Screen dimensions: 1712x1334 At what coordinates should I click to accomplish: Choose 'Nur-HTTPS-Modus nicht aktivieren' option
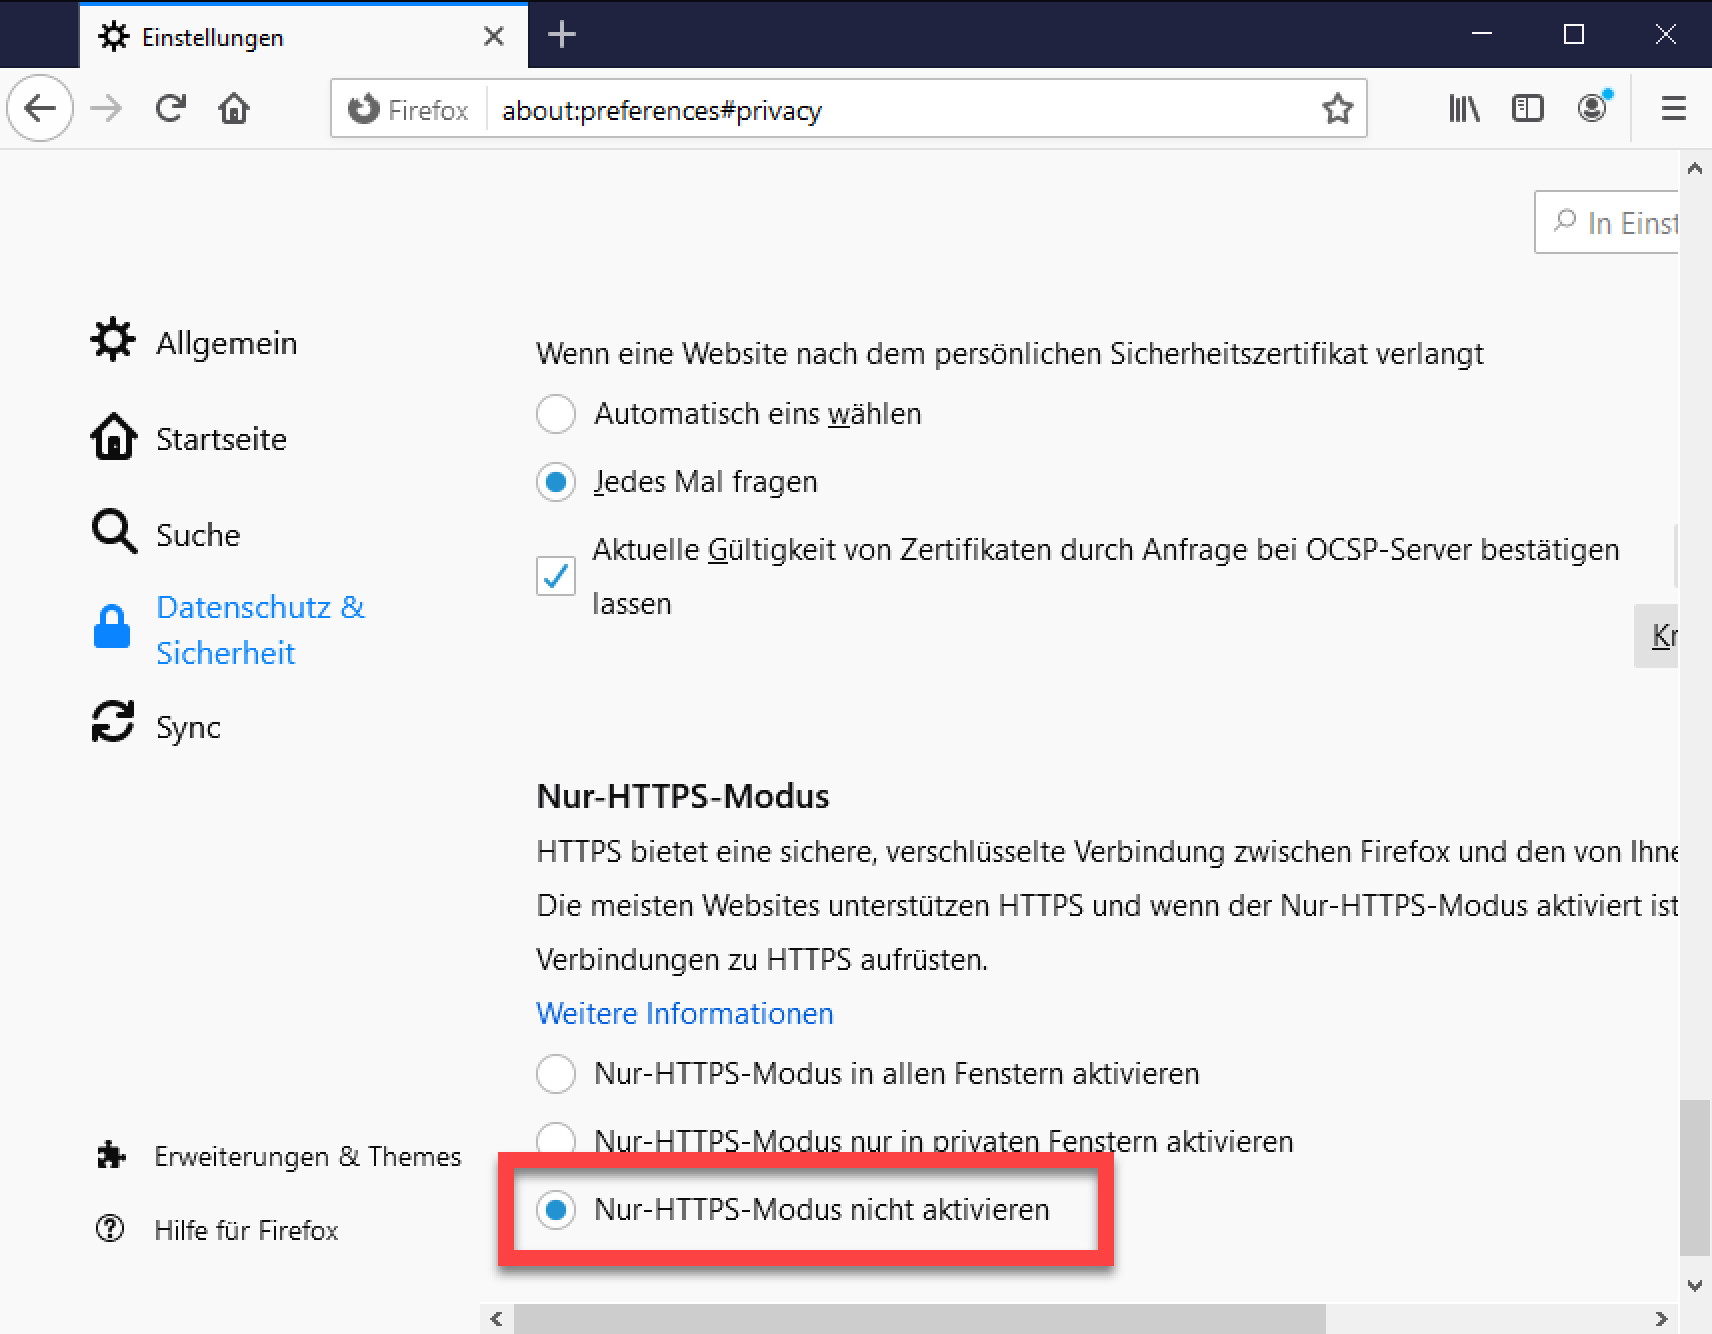(556, 1210)
